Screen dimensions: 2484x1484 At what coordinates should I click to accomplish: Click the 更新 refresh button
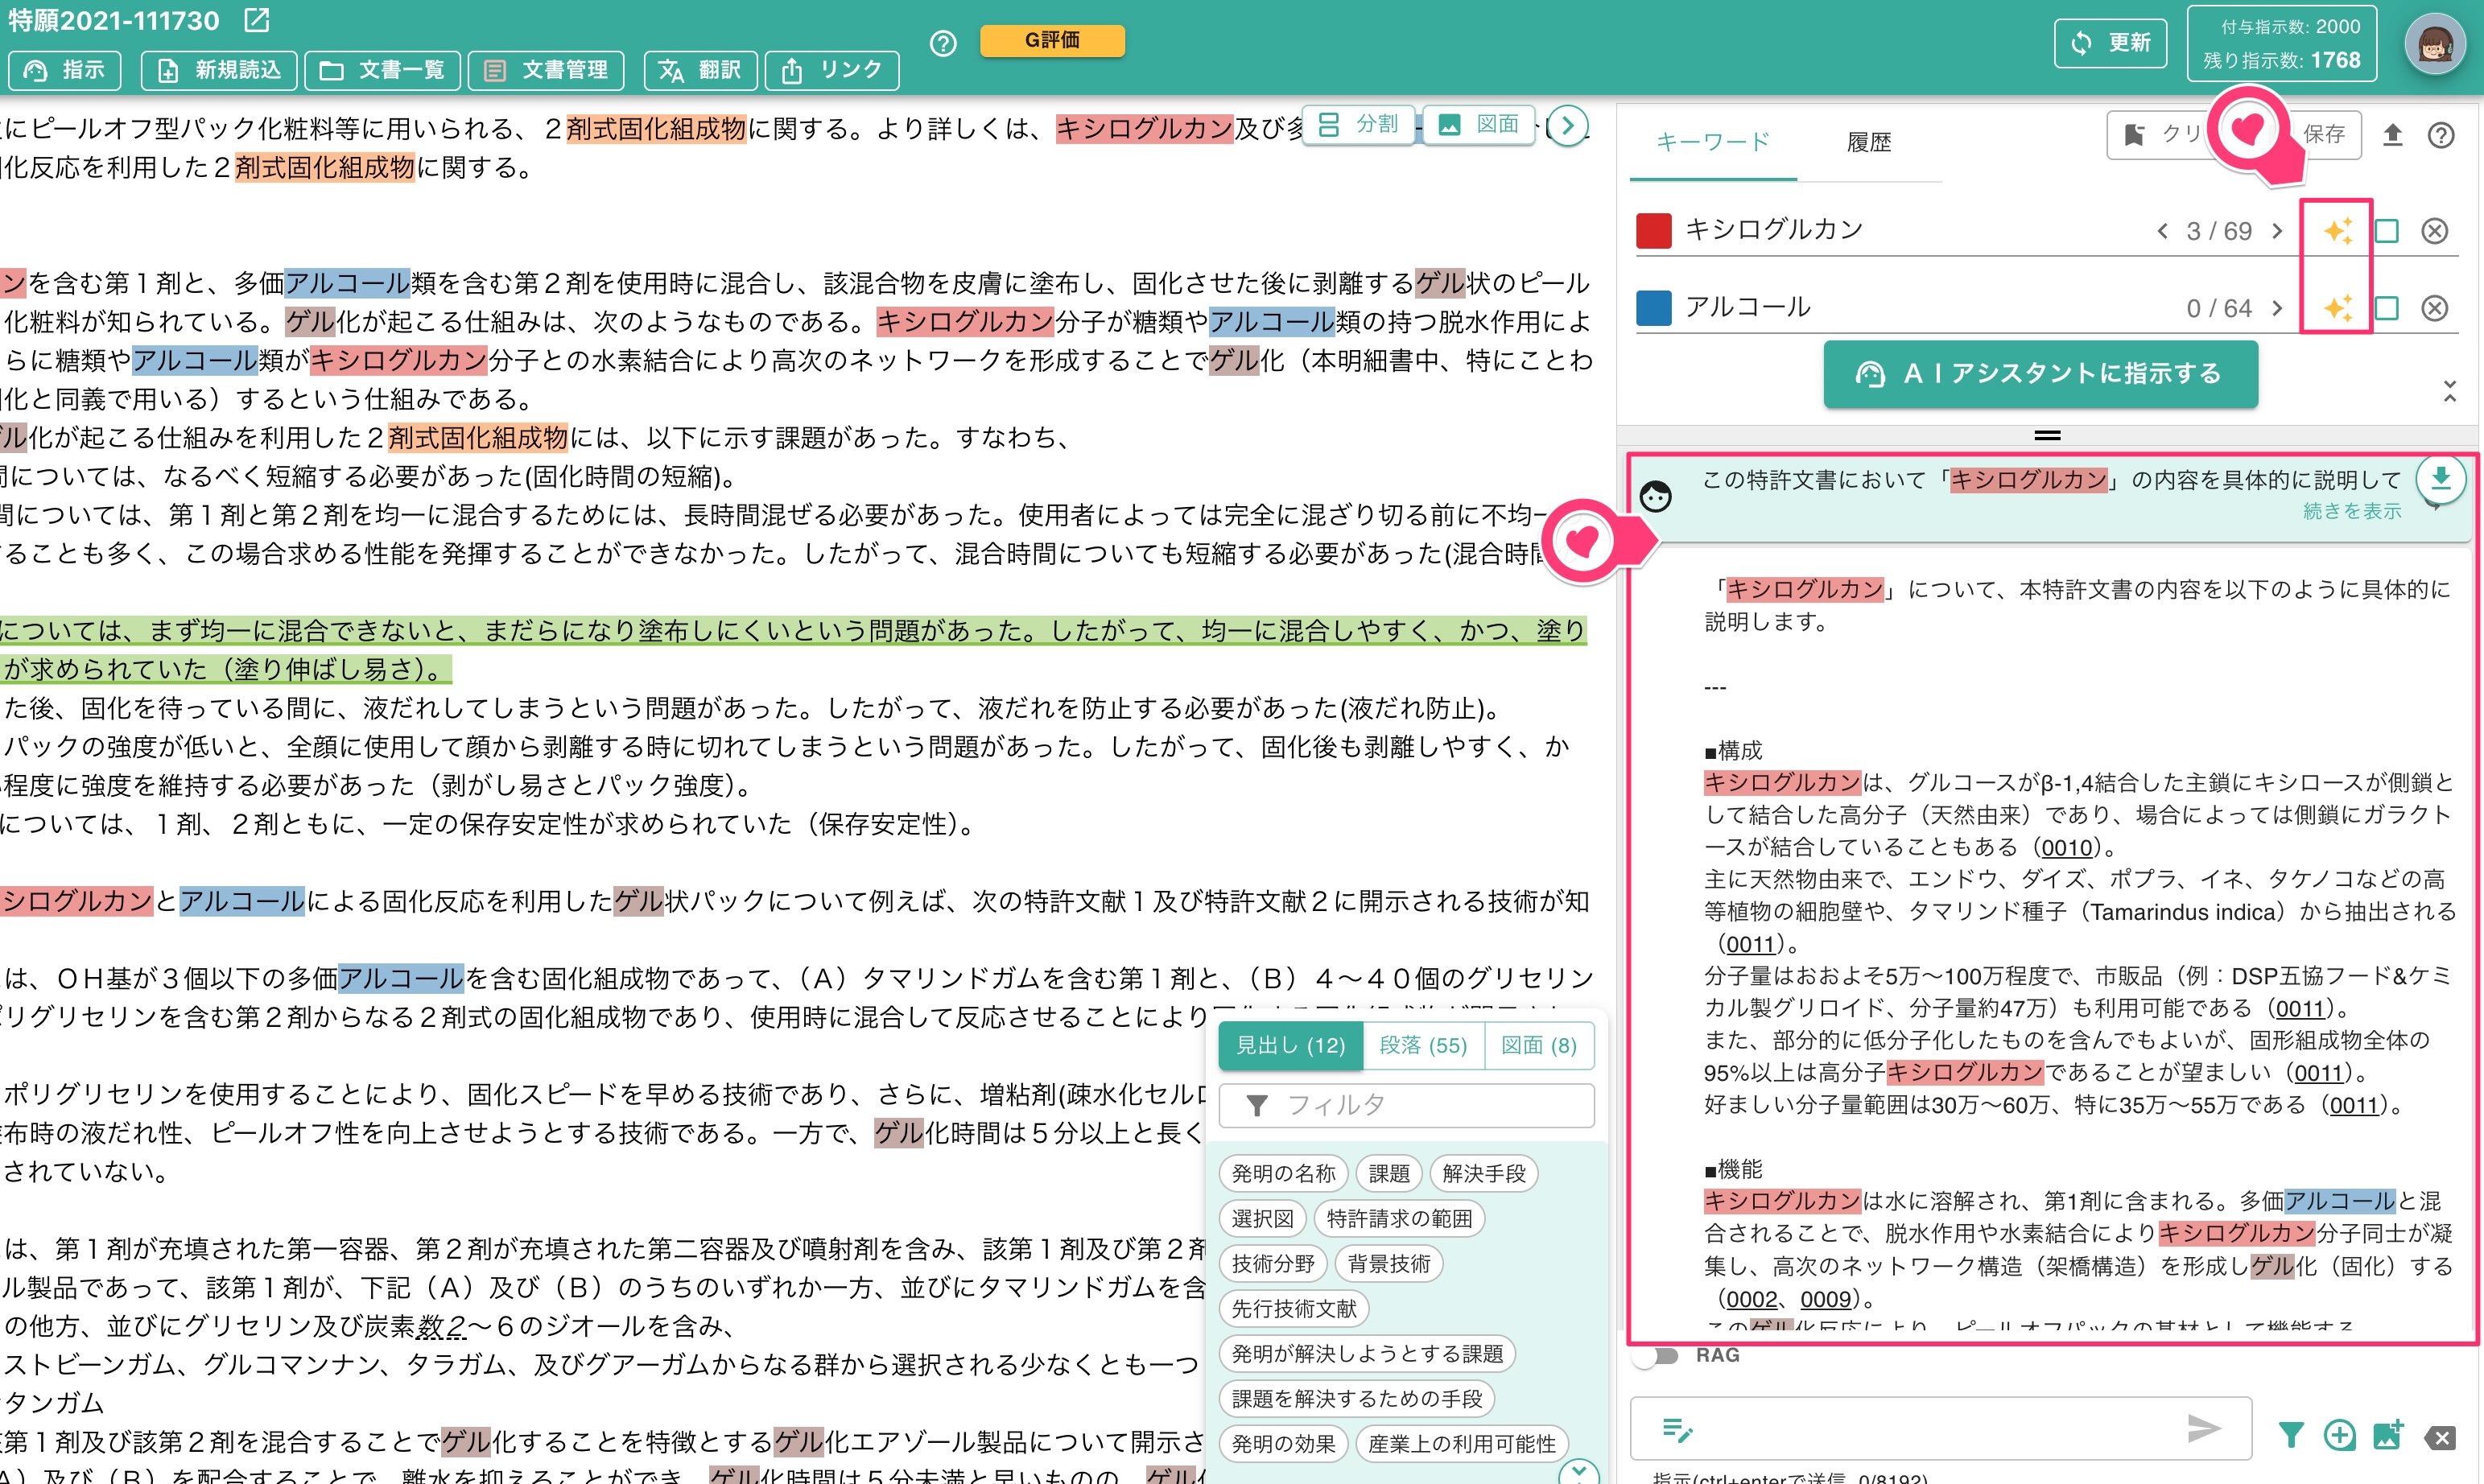click(x=2110, y=43)
